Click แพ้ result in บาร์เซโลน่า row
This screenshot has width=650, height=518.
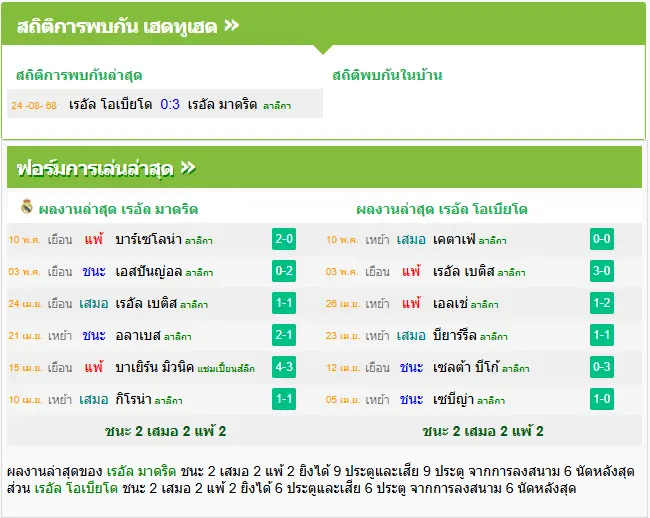click(94, 239)
